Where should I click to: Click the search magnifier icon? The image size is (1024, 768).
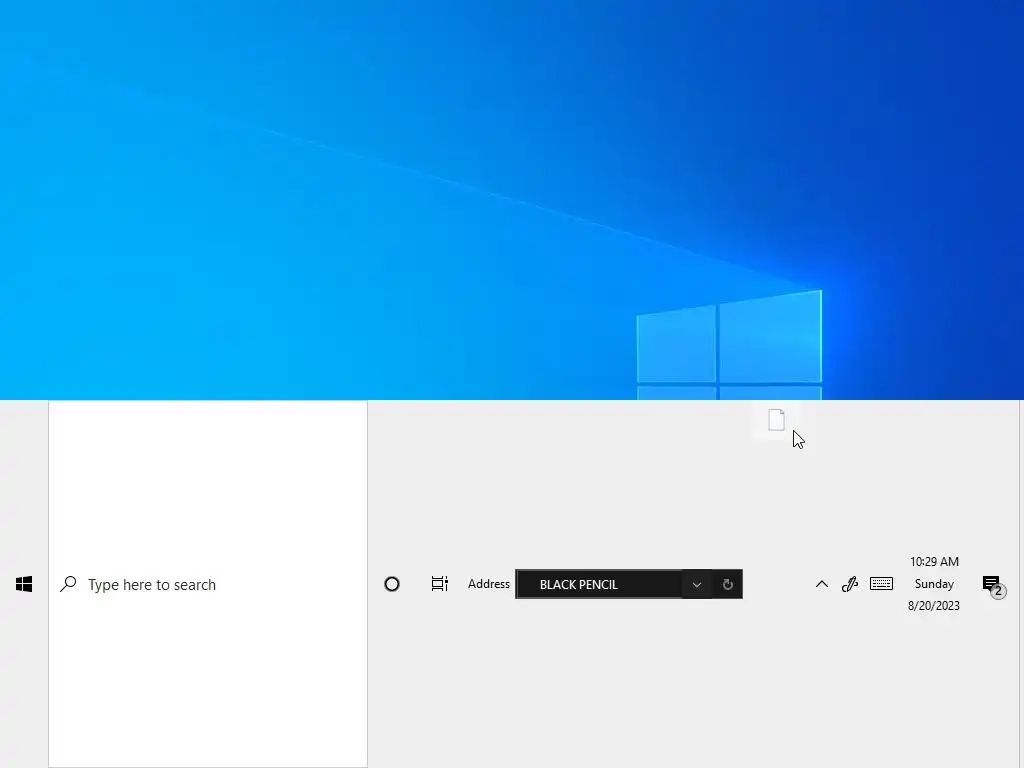pyautogui.click(x=69, y=584)
